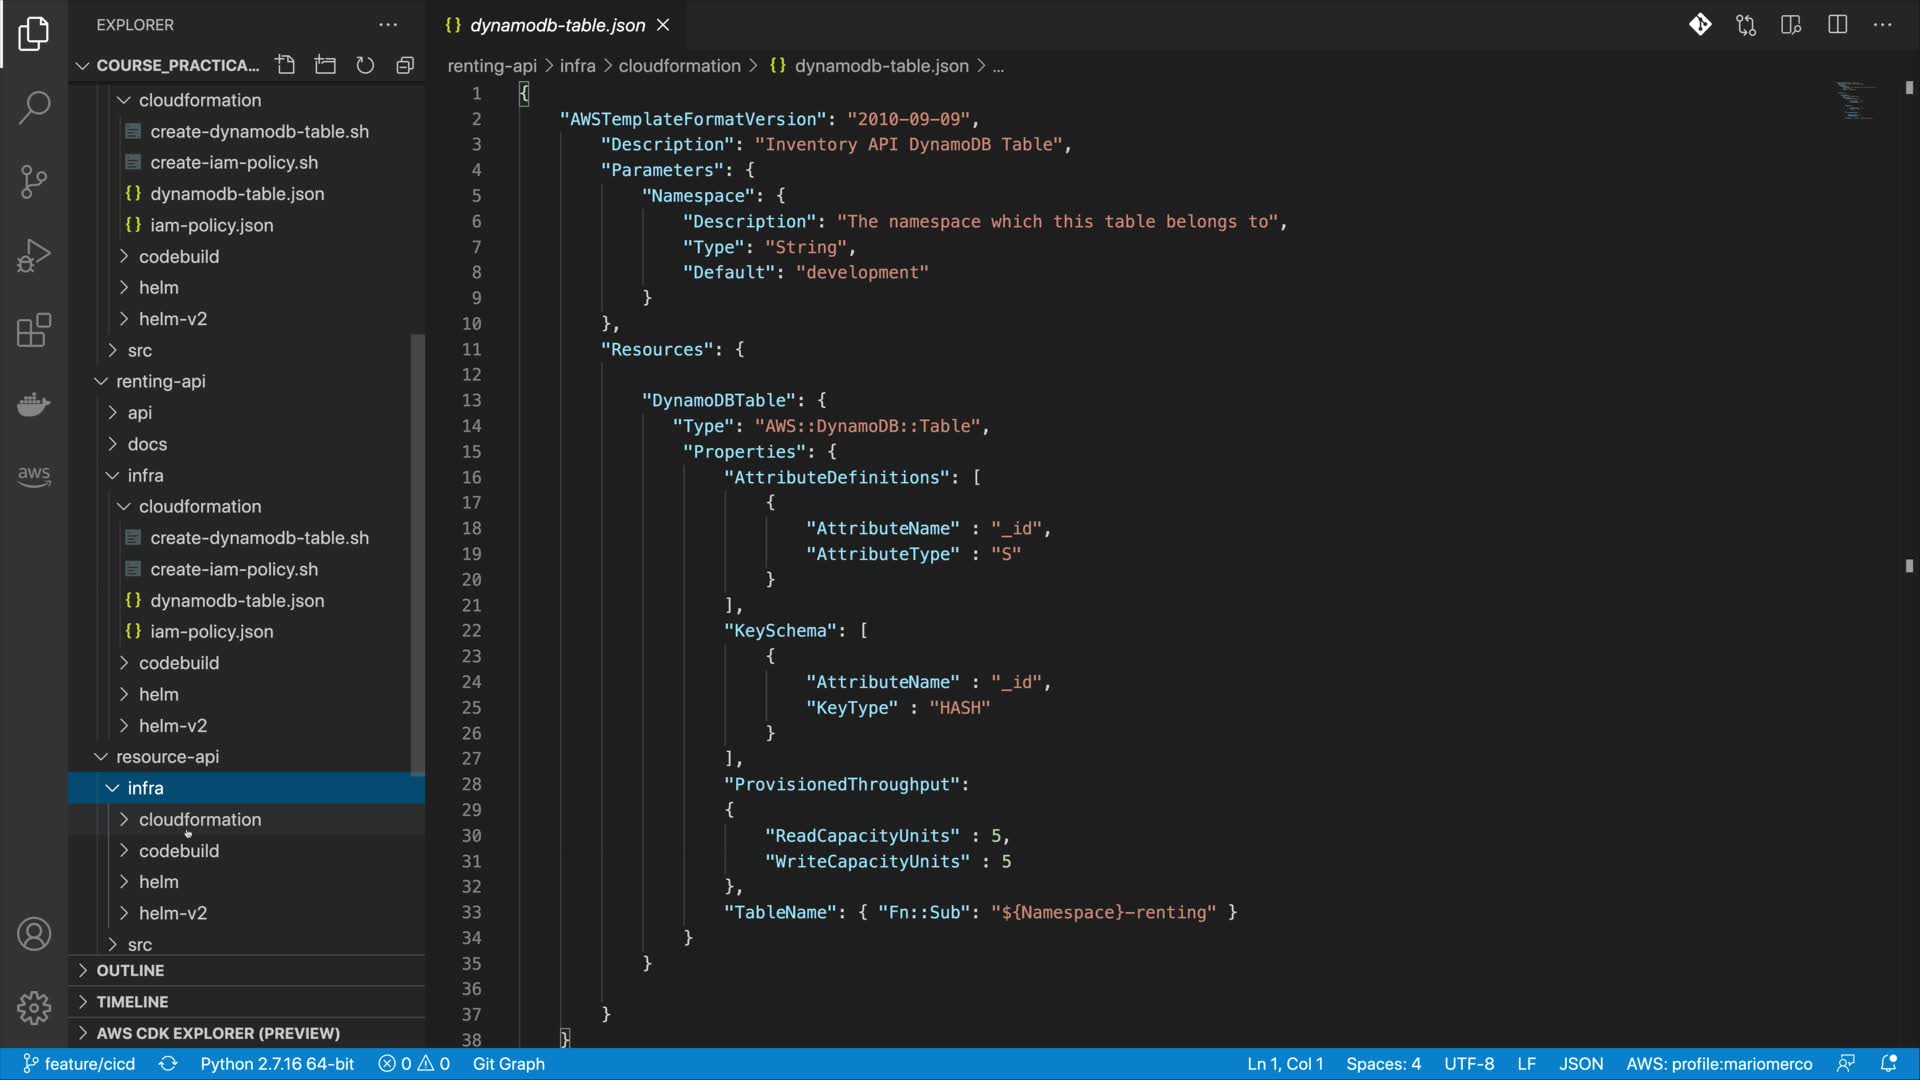This screenshot has height=1080, width=1920.
Task: Click the editor minimap preview
Action: [1855, 100]
